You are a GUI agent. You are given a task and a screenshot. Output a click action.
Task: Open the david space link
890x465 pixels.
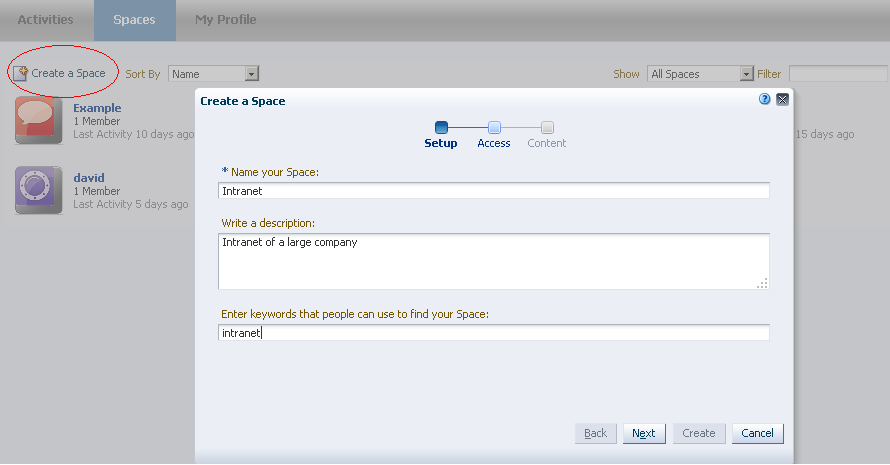click(x=89, y=178)
